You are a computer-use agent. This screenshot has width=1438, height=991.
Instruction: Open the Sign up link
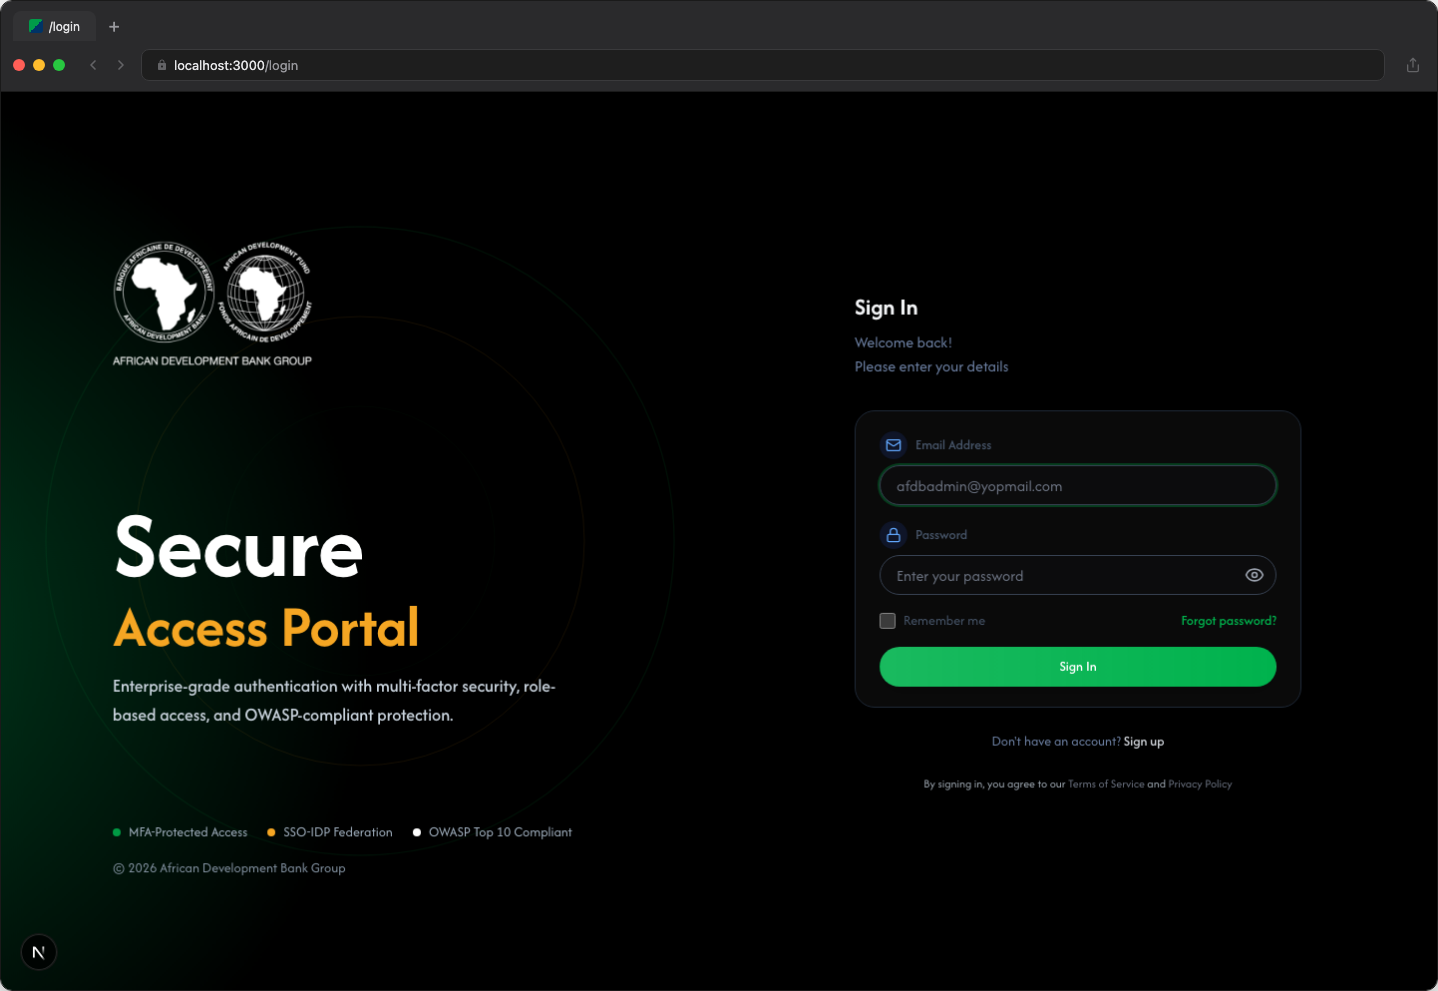click(x=1143, y=742)
